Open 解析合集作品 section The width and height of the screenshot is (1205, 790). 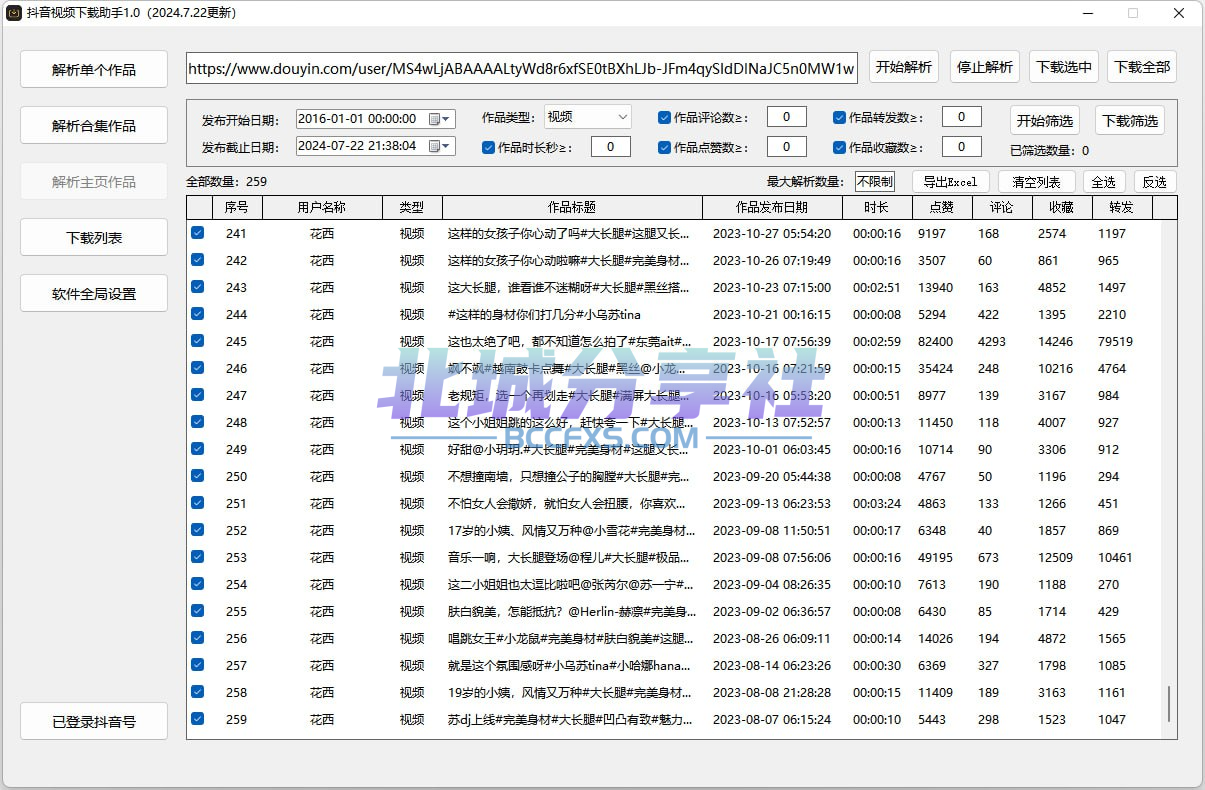coord(94,126)
